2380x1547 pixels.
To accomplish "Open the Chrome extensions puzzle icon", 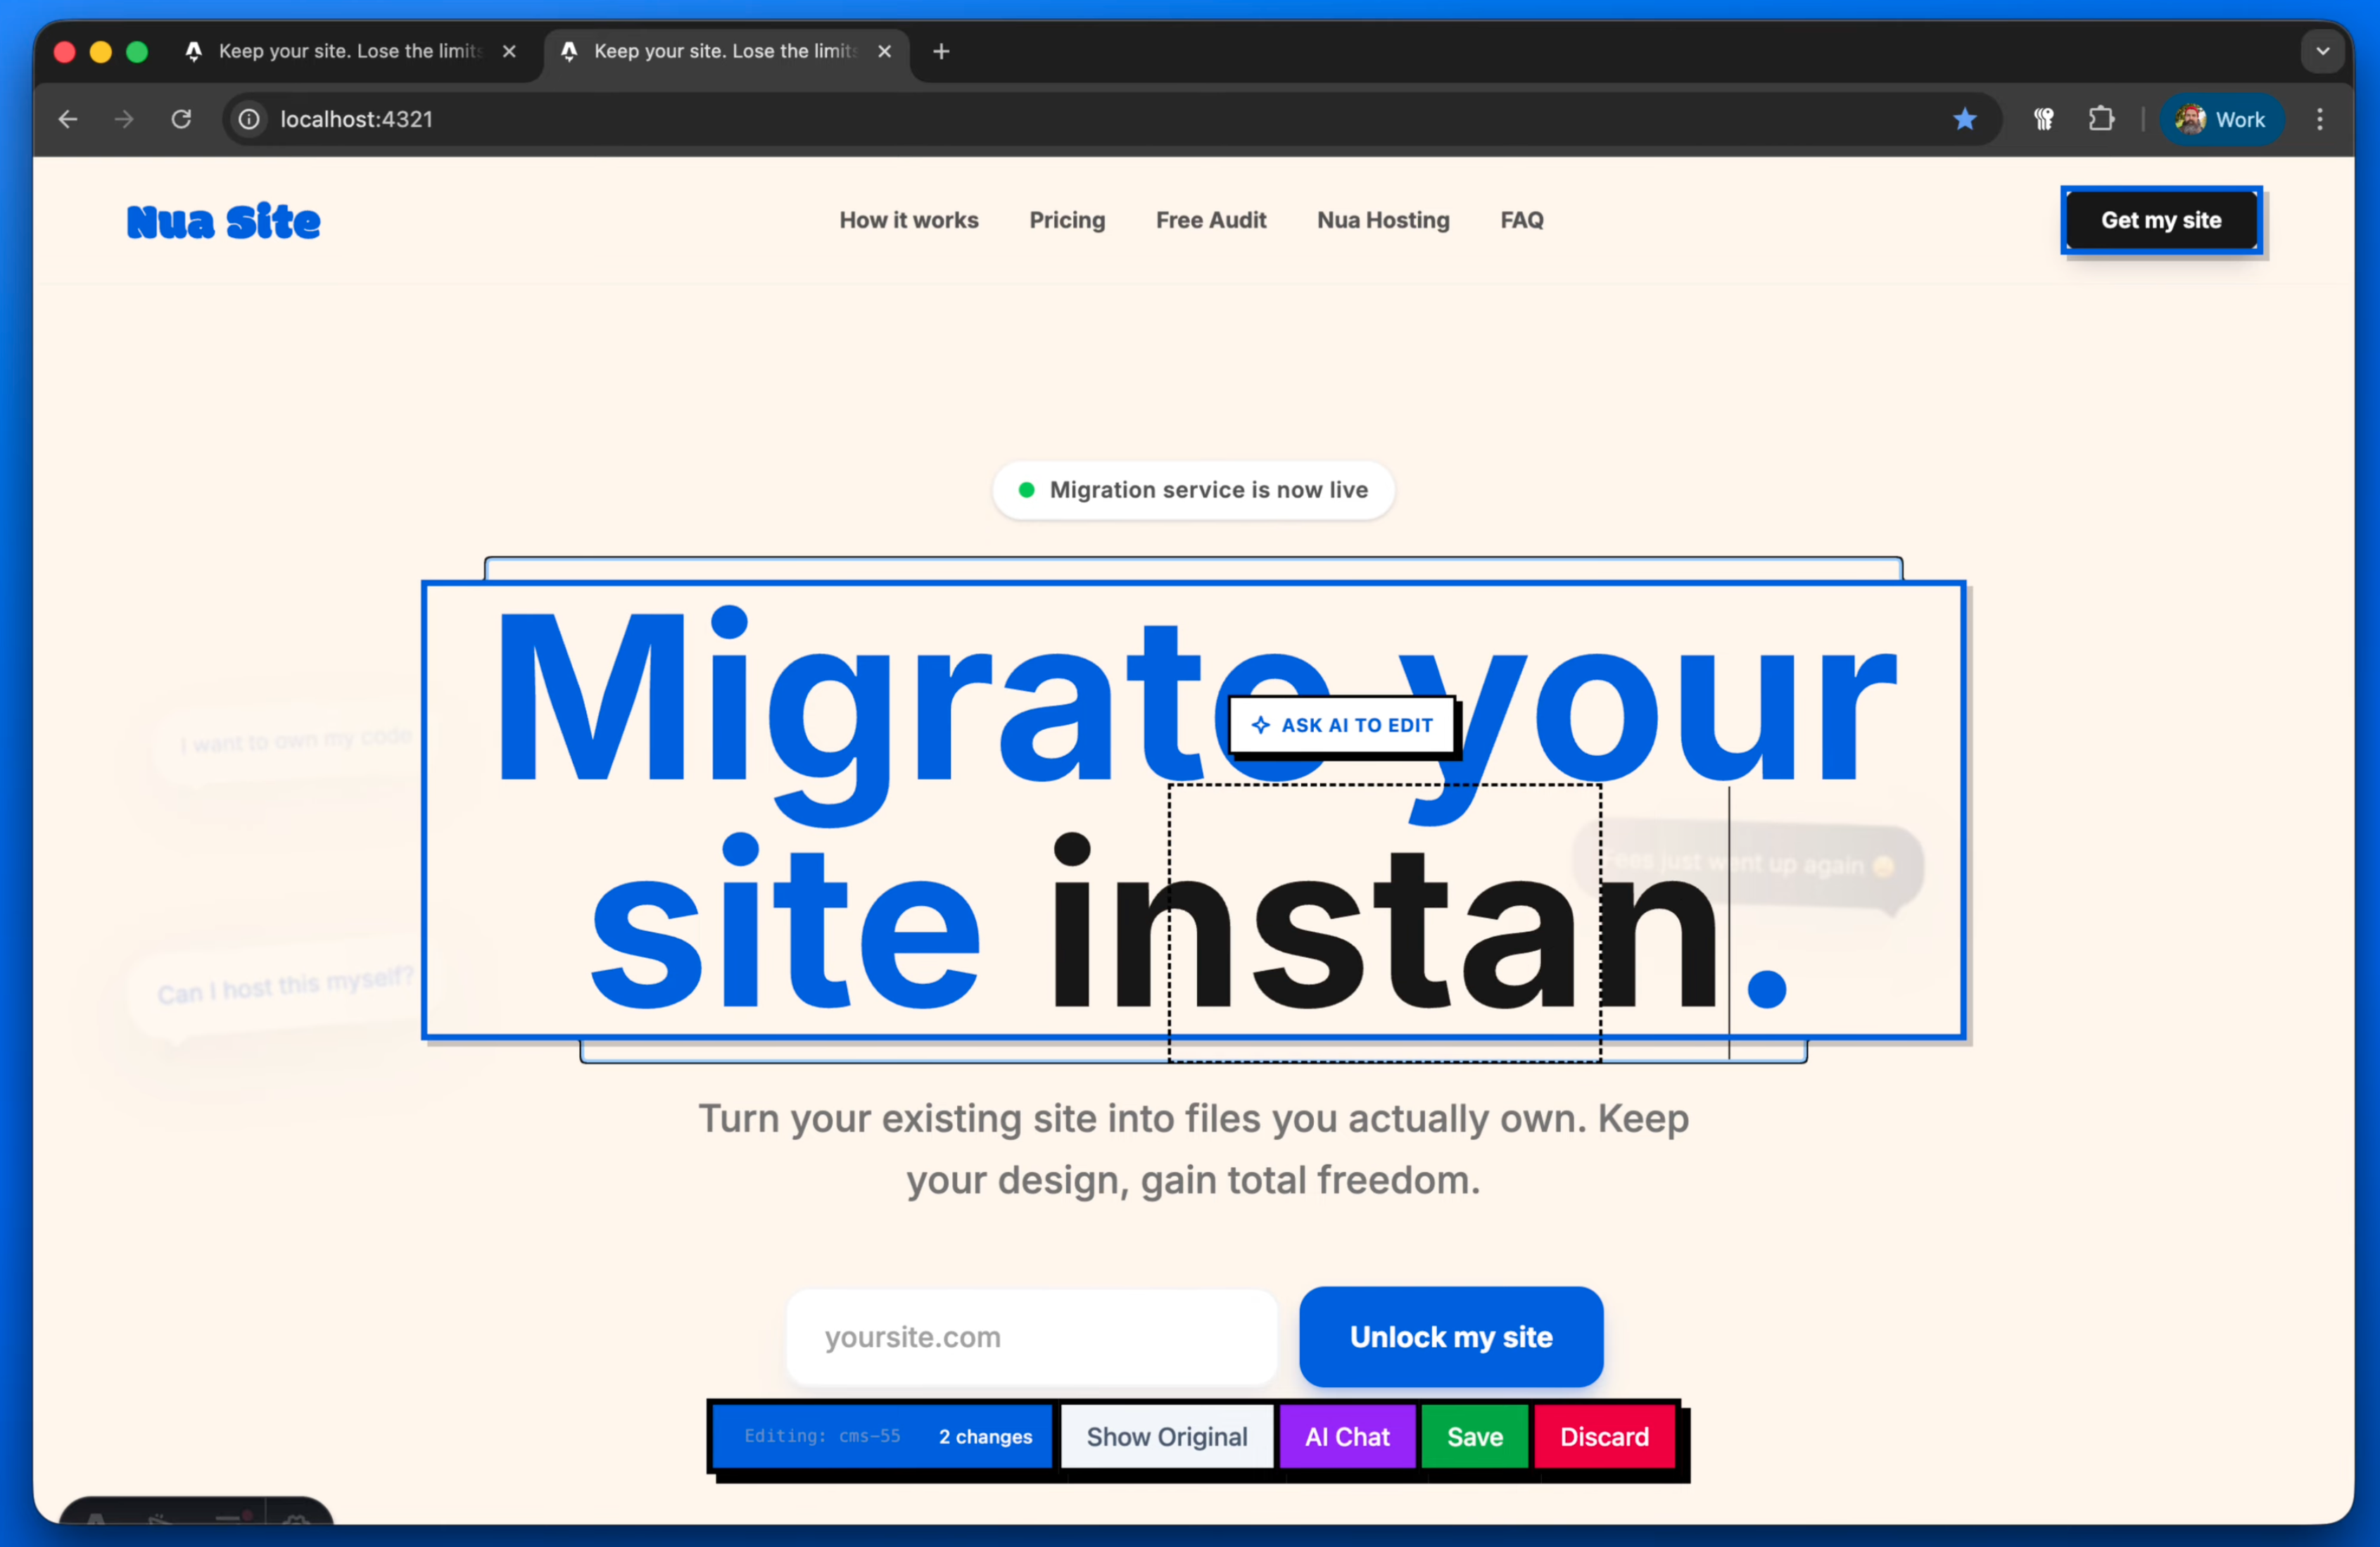I will coord(2101,119).
